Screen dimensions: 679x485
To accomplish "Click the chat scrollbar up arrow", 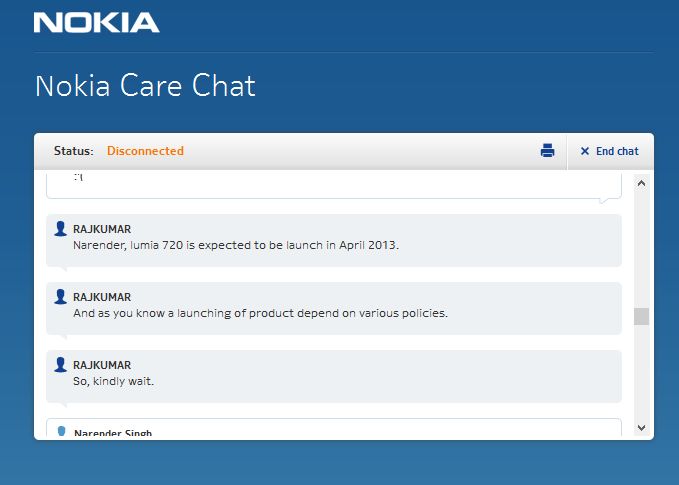I will point(641,183).
